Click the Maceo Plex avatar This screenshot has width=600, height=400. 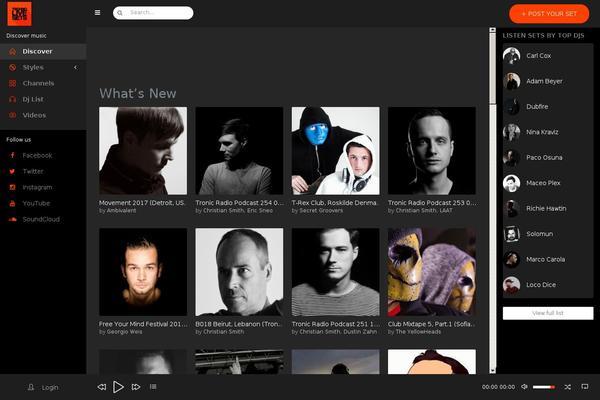(x=512, y=183)
